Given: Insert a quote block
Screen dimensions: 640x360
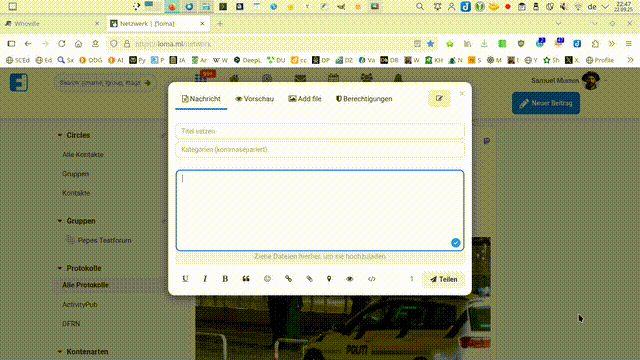Looking at the screenshot, I should pyautogui.click(x=246, y=279).
